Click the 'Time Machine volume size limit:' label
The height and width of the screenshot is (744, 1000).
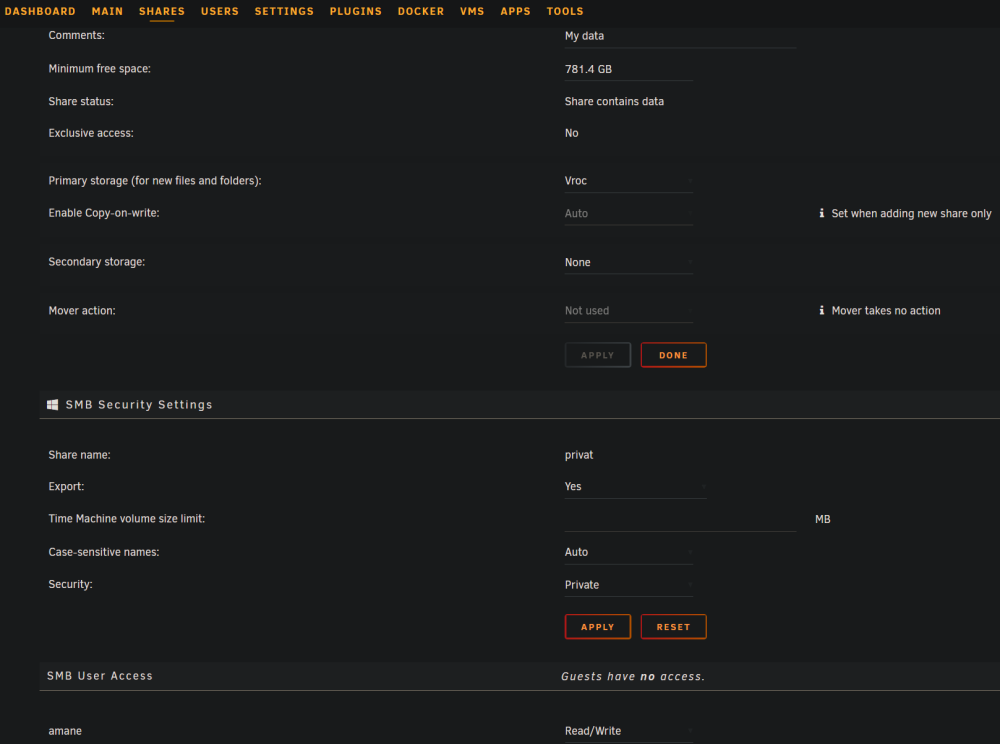127,519
